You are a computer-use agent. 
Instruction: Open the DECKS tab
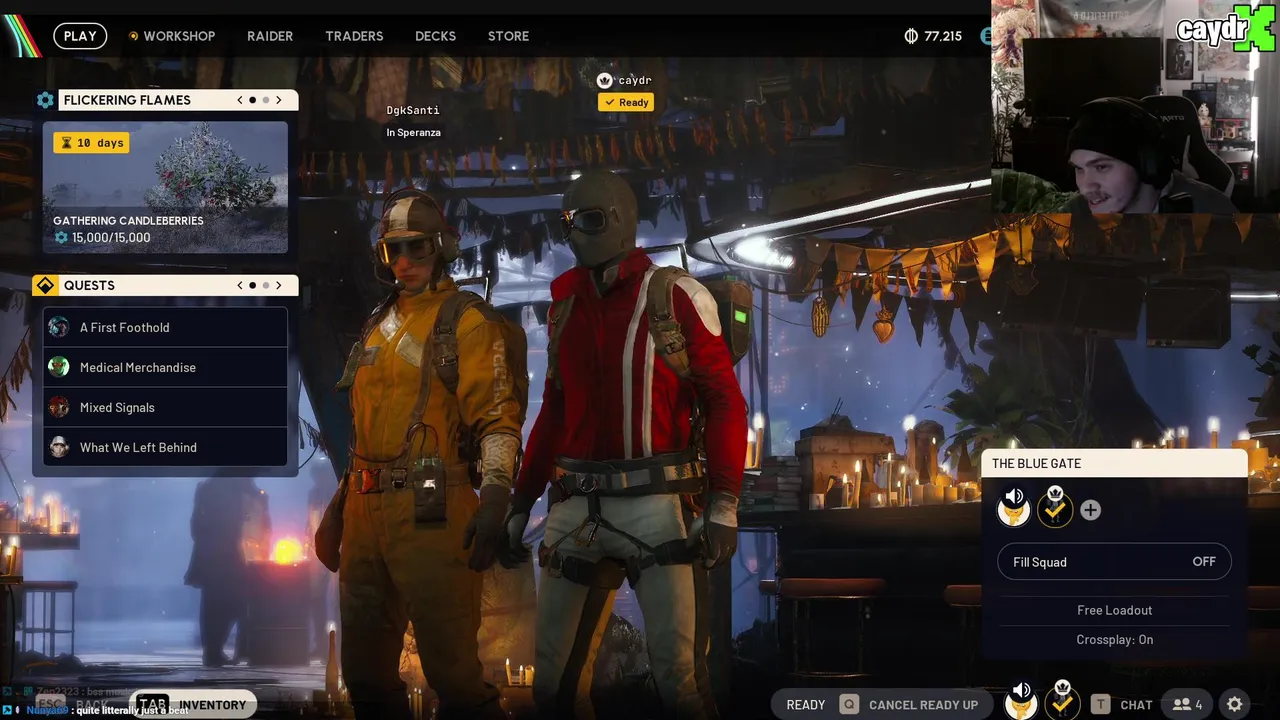click(435, 36)
